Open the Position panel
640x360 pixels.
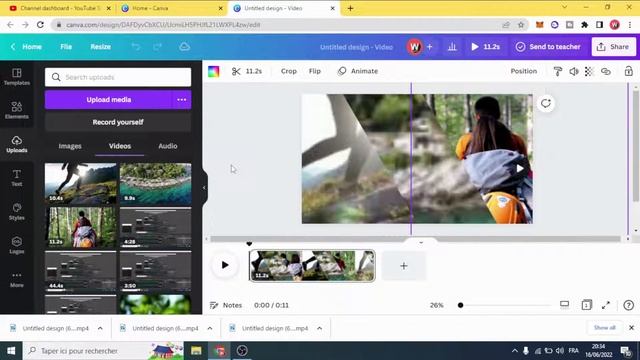524,71
